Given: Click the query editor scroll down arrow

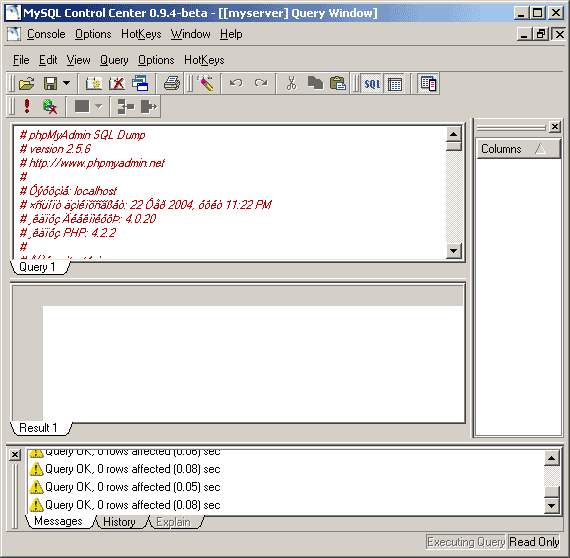Looking at the screenshot, I should point(453,250).
